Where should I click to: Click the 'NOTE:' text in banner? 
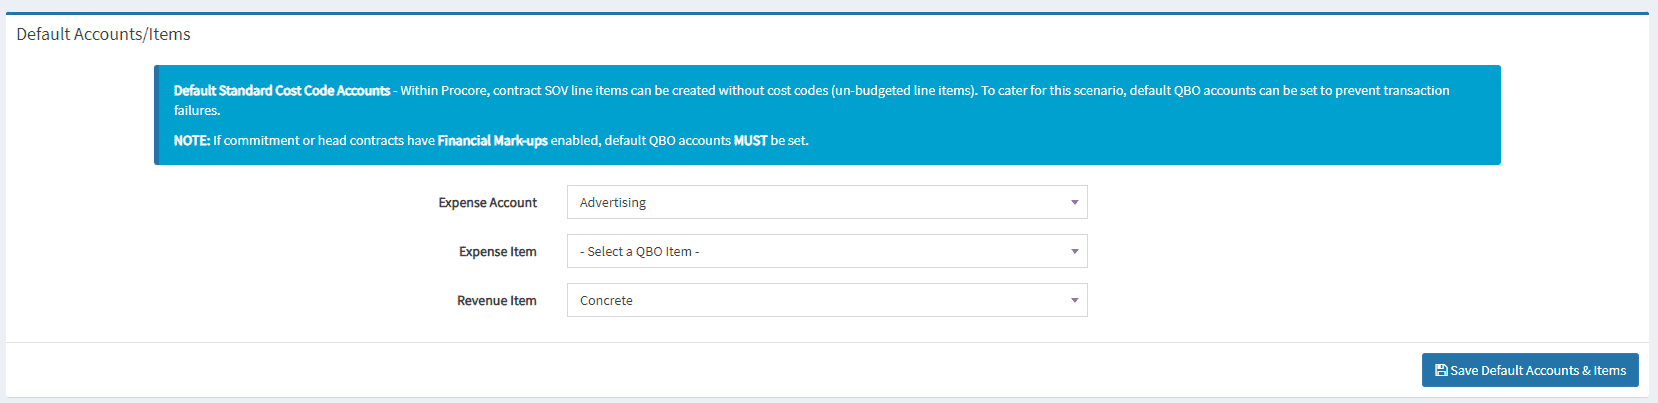(x=191, y=140)
